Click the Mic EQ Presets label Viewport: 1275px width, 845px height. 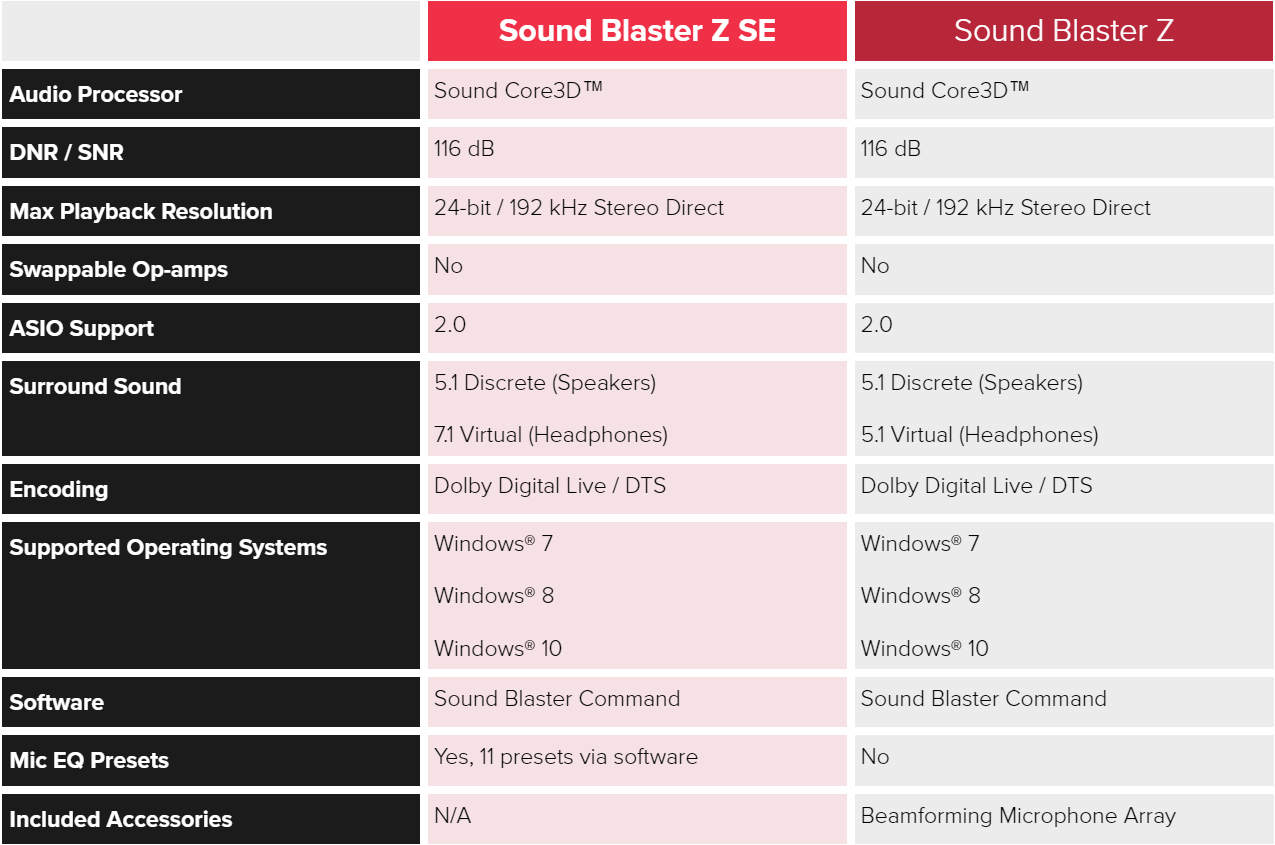(x=90, y=760)
